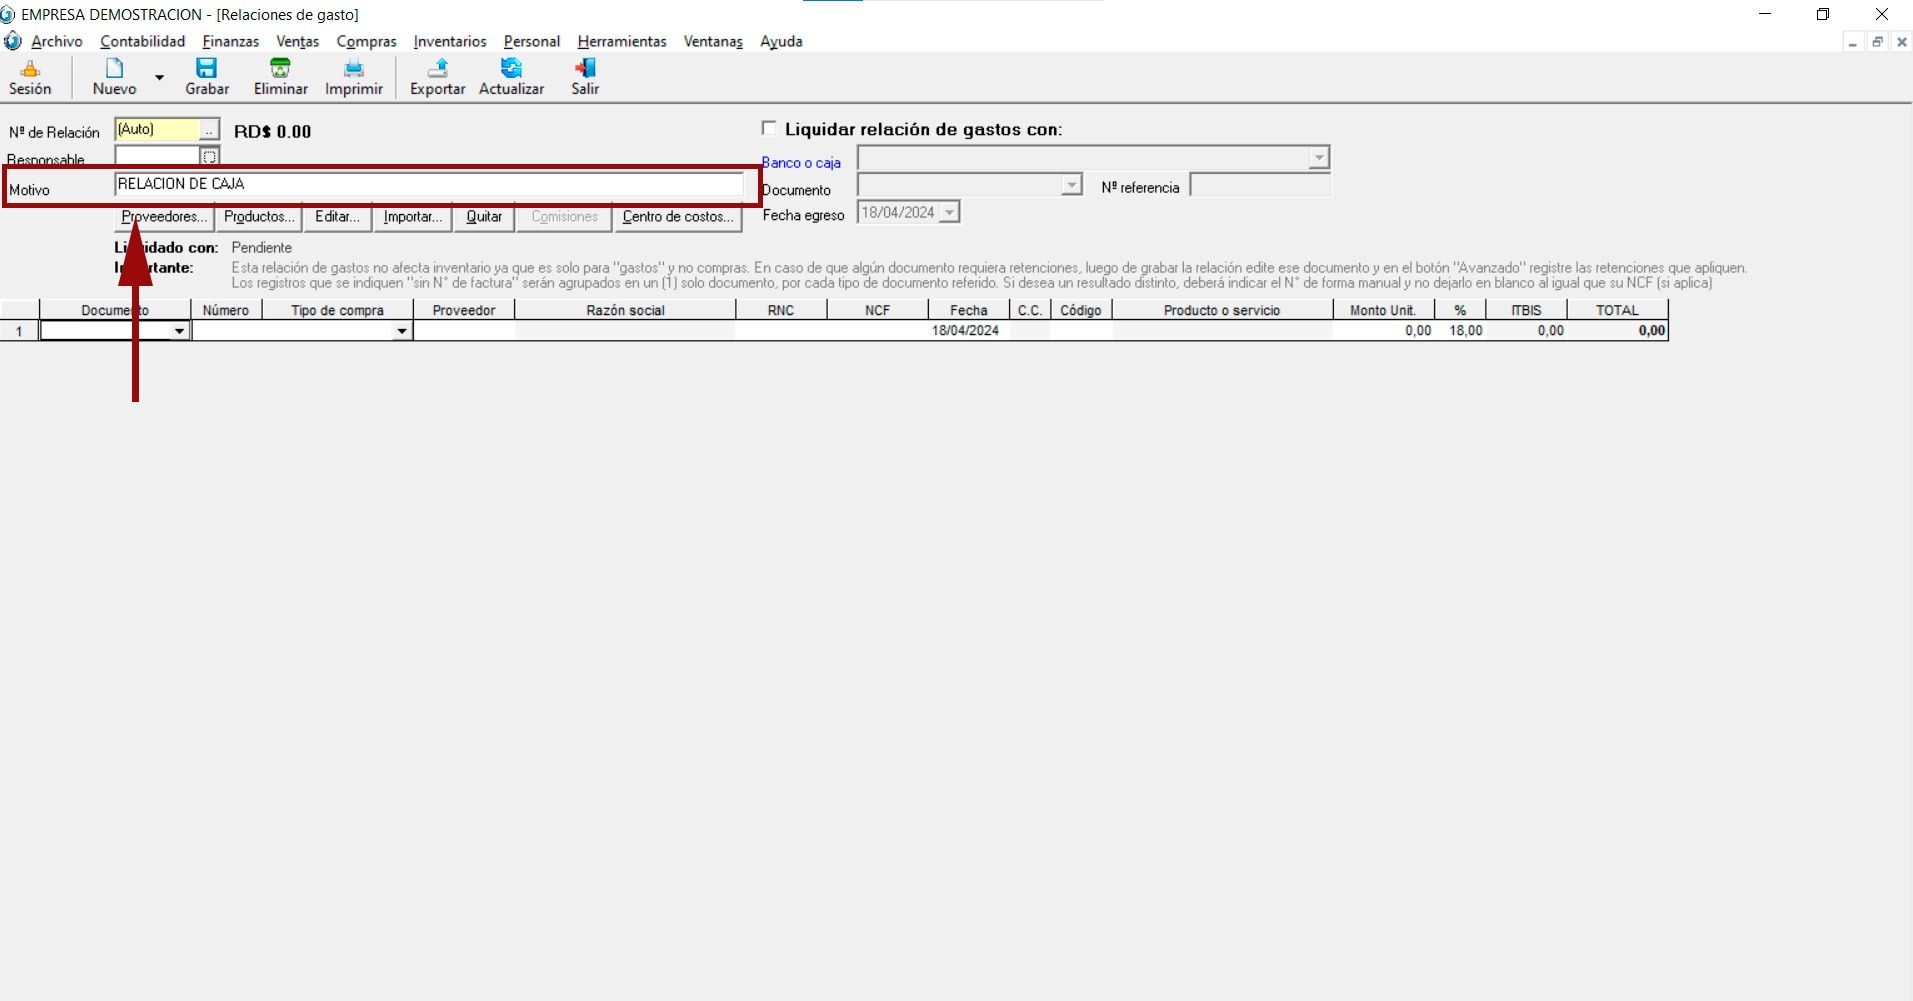
Task: Open the Contabilidad menu
Action: (x=142, y=41)
